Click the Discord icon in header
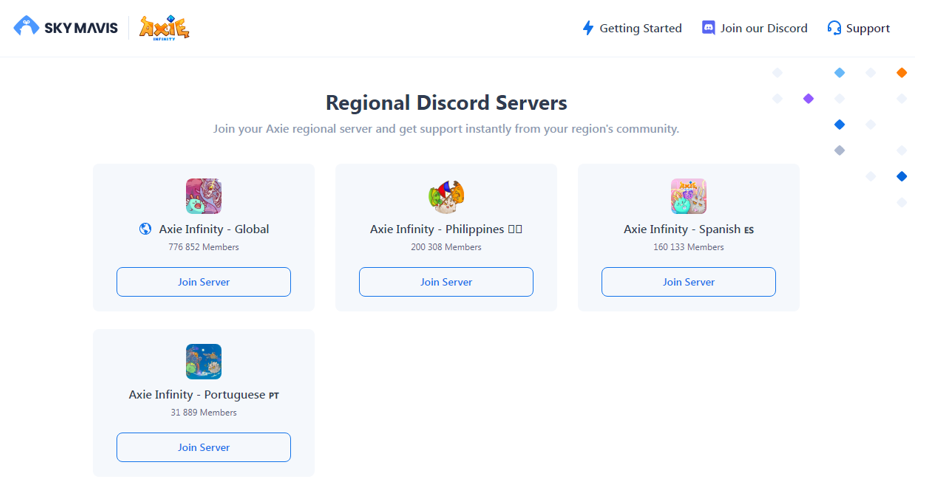Screen dimensions: 930x485 (x=708, y=28)
